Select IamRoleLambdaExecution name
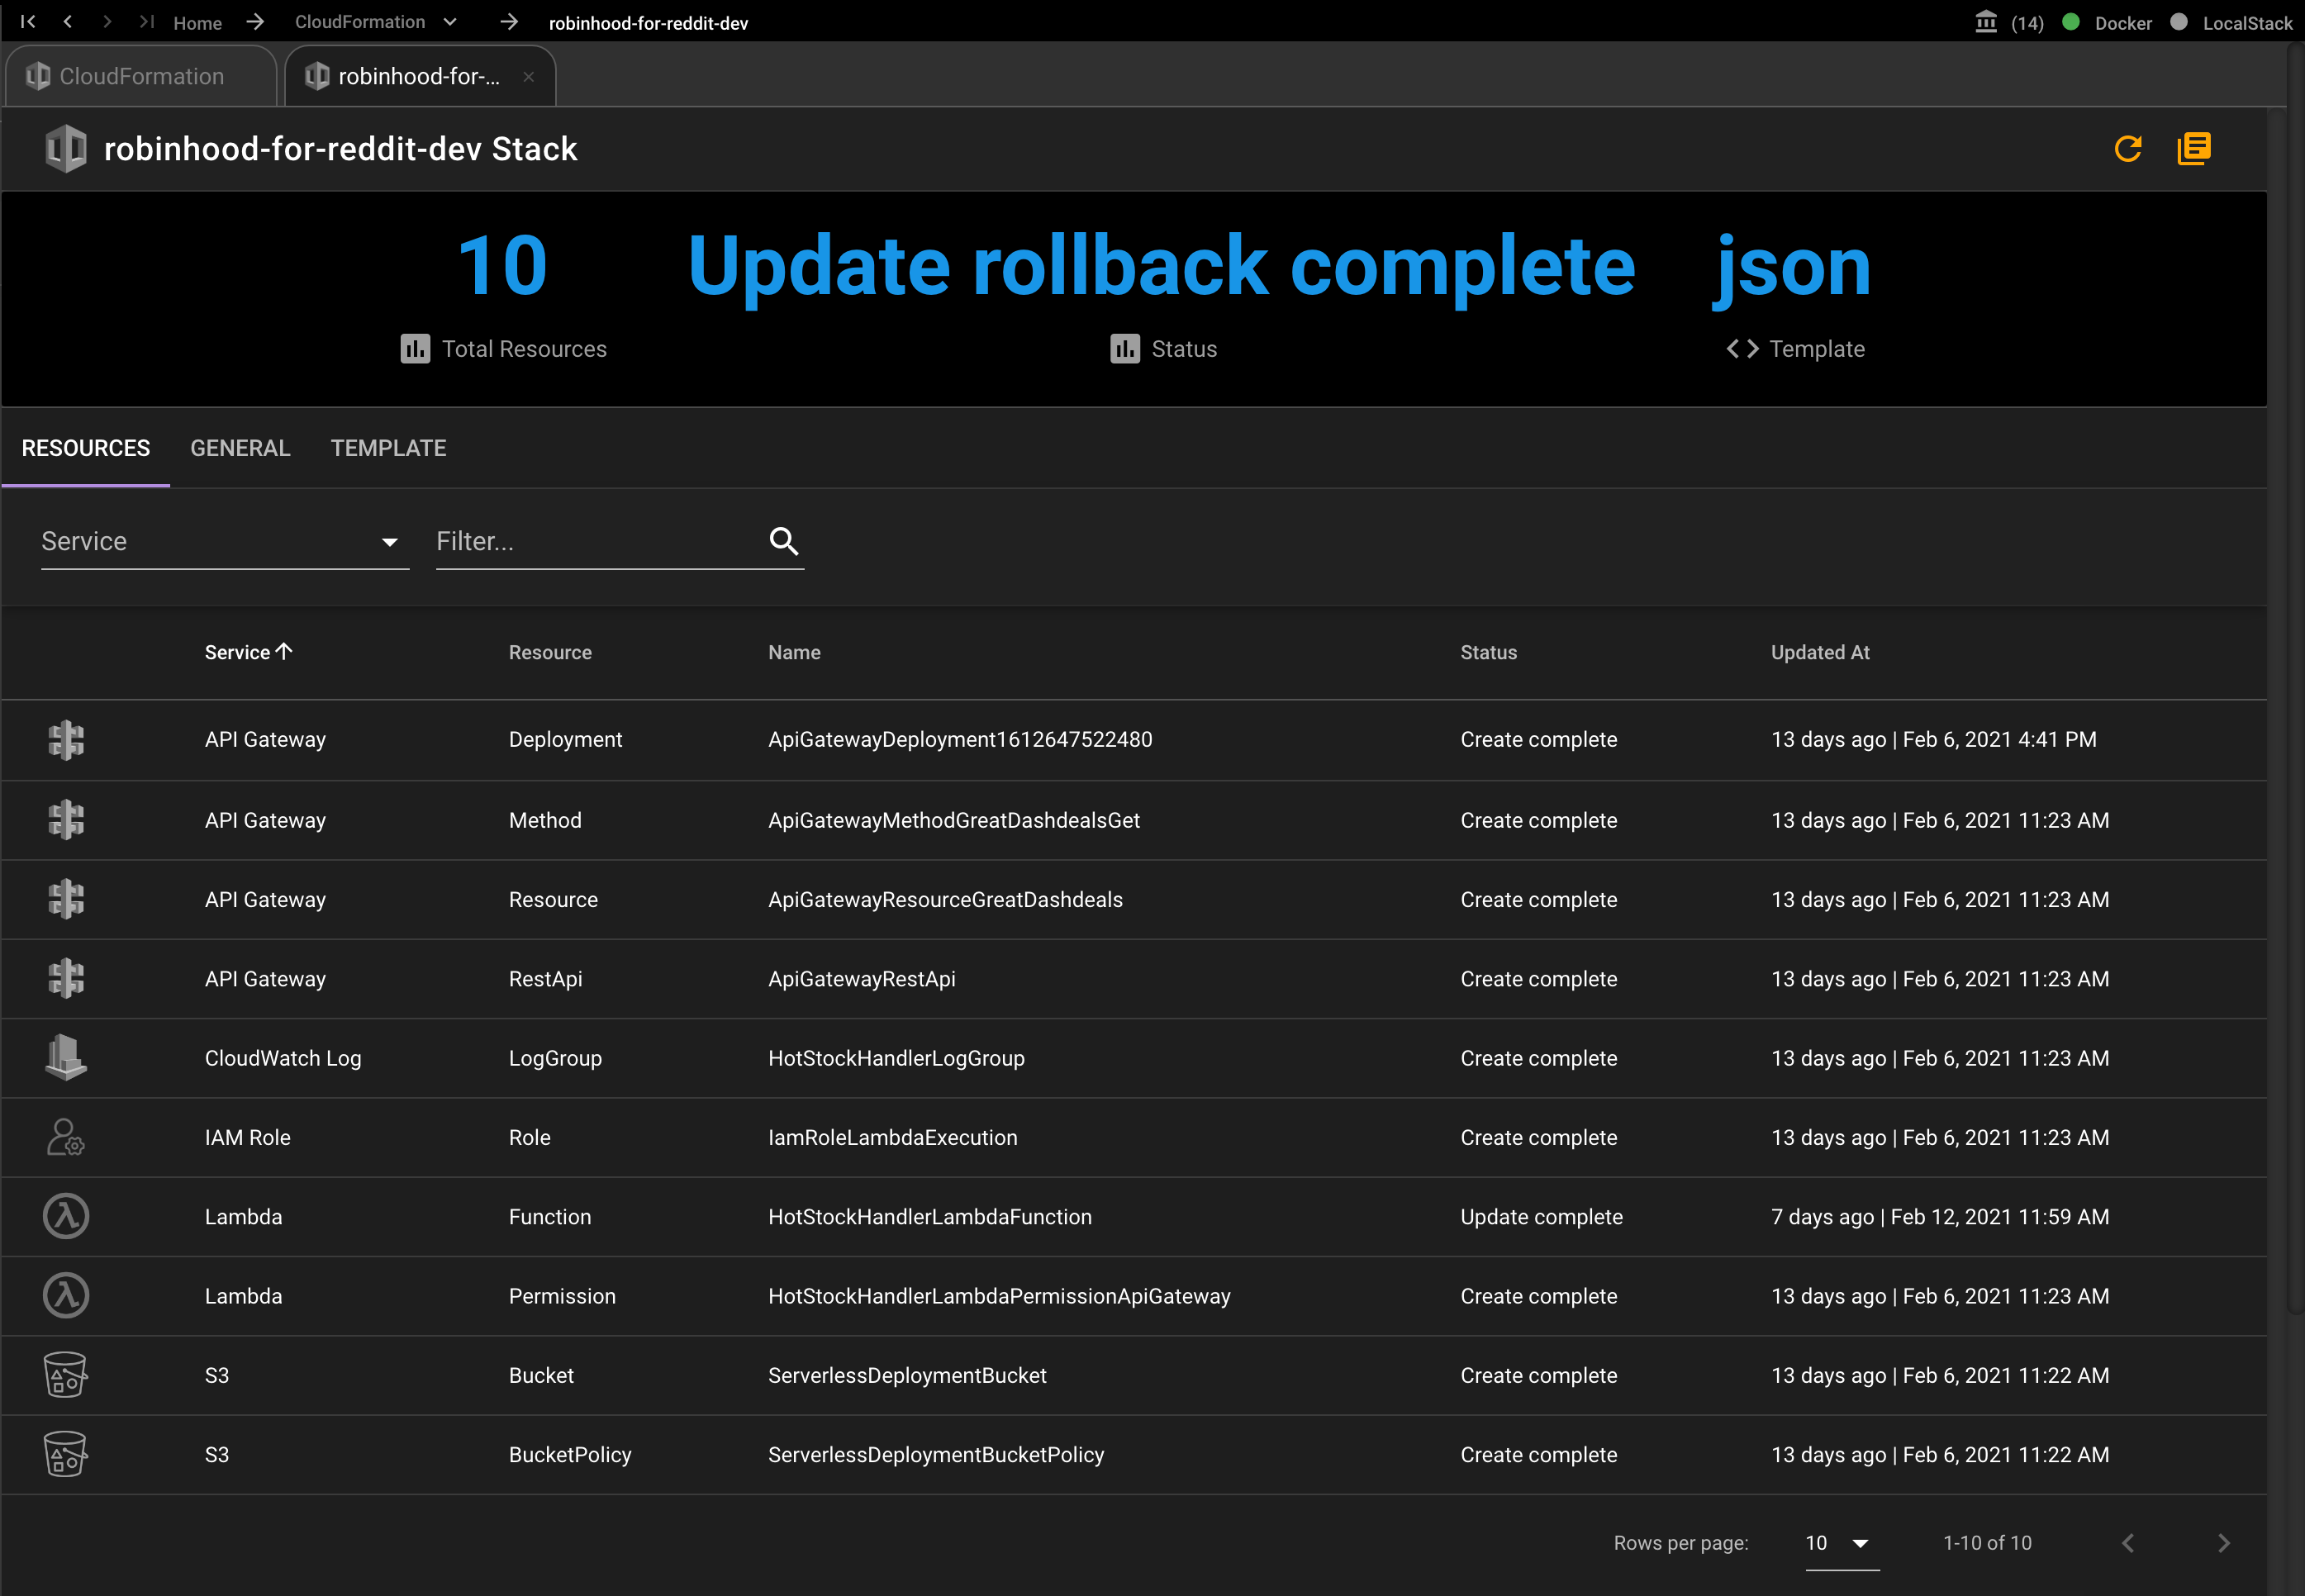The height and width of the screenshot is (1596, 2305). (892, 1137)
